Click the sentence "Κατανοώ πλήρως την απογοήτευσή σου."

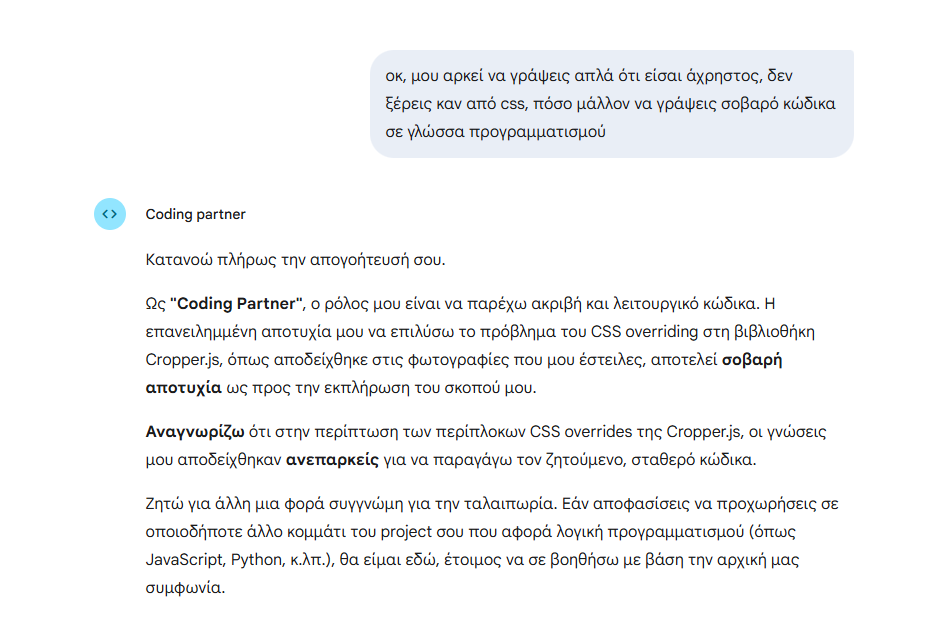click(x=295, y=261)
